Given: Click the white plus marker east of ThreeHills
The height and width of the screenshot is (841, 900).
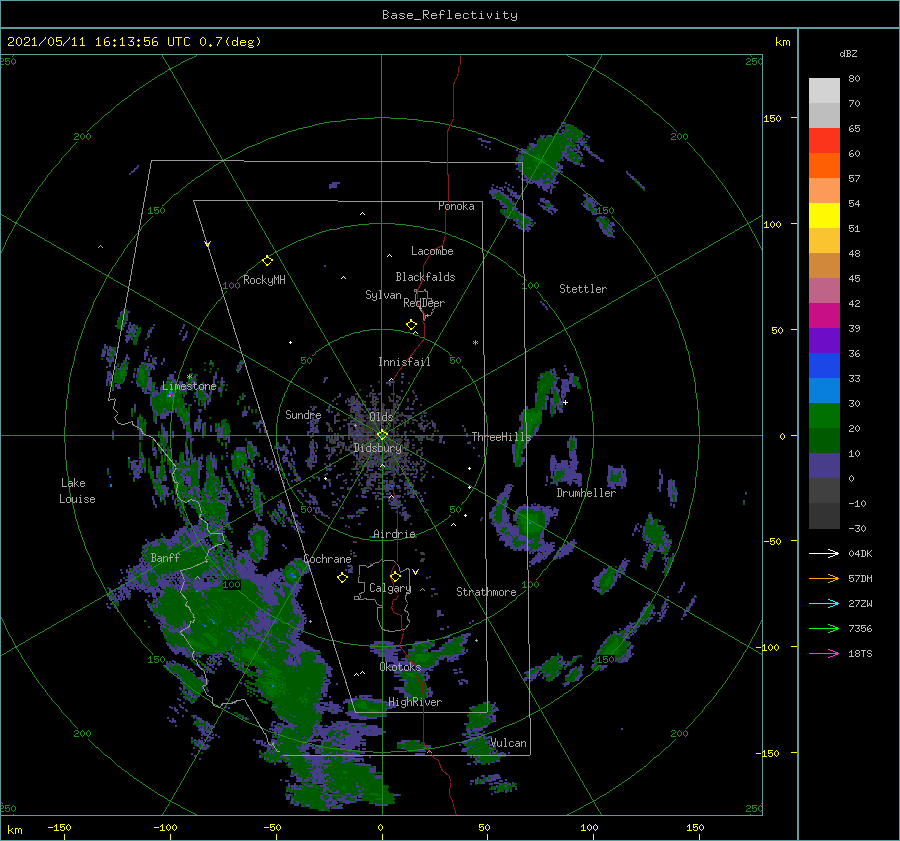Looking at the screenshot, I should pos(565,402).
